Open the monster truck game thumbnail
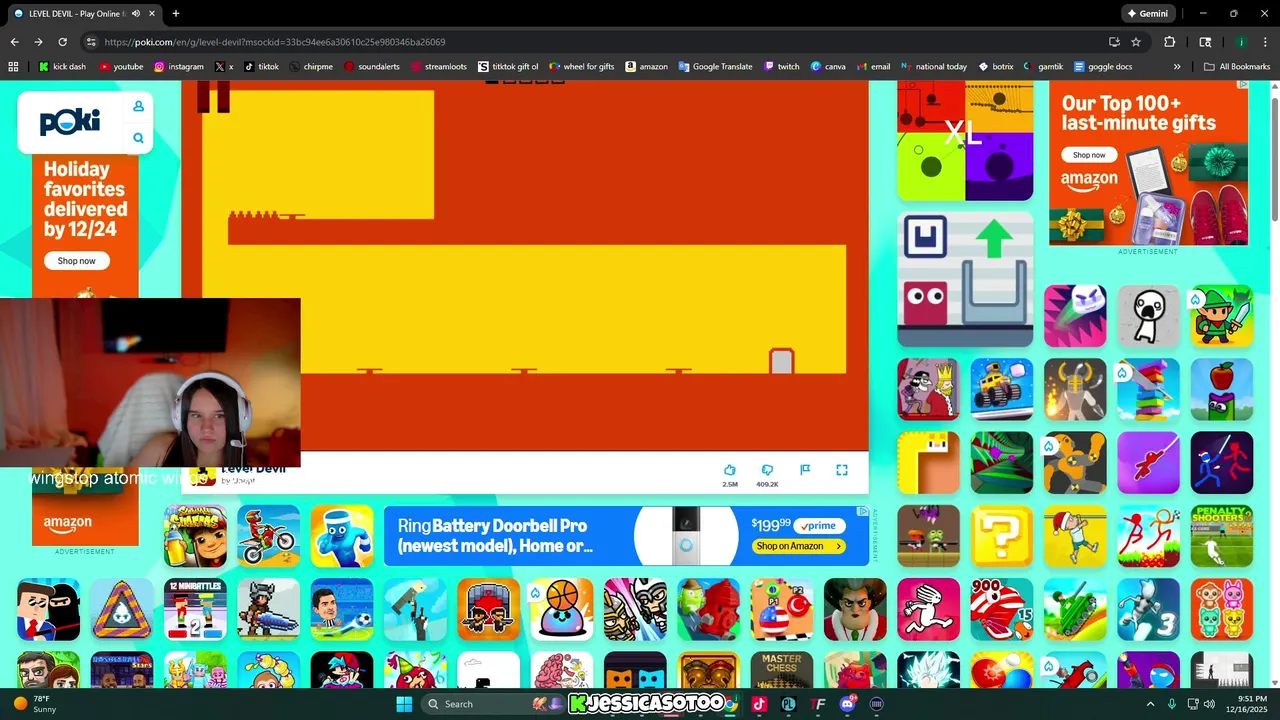Screen dimensions: 1280x720 pyautogui.click(x=1002, y=389)
